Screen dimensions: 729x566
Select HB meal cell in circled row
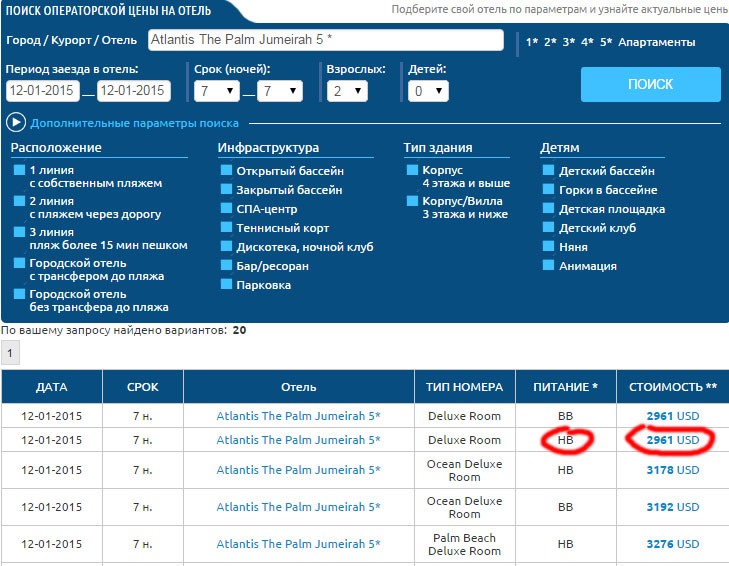(566, 440)
